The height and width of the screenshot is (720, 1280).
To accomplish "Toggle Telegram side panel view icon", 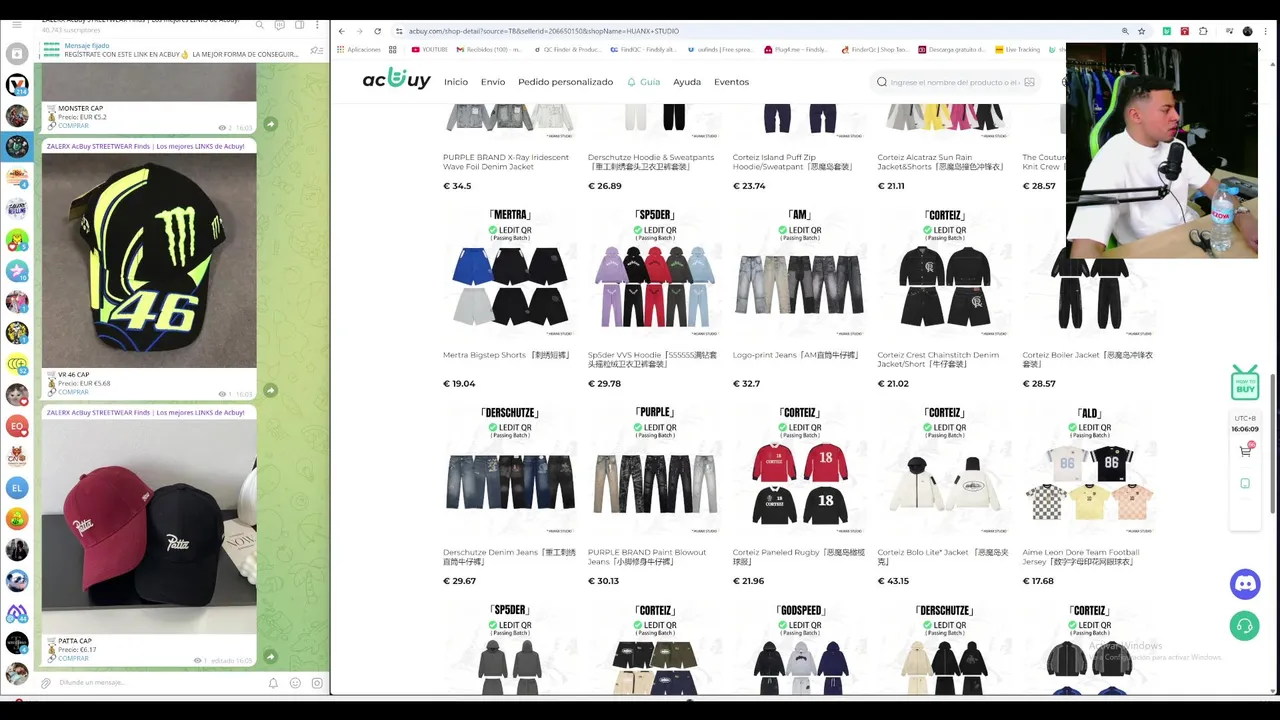I will [x=299, y=25].
